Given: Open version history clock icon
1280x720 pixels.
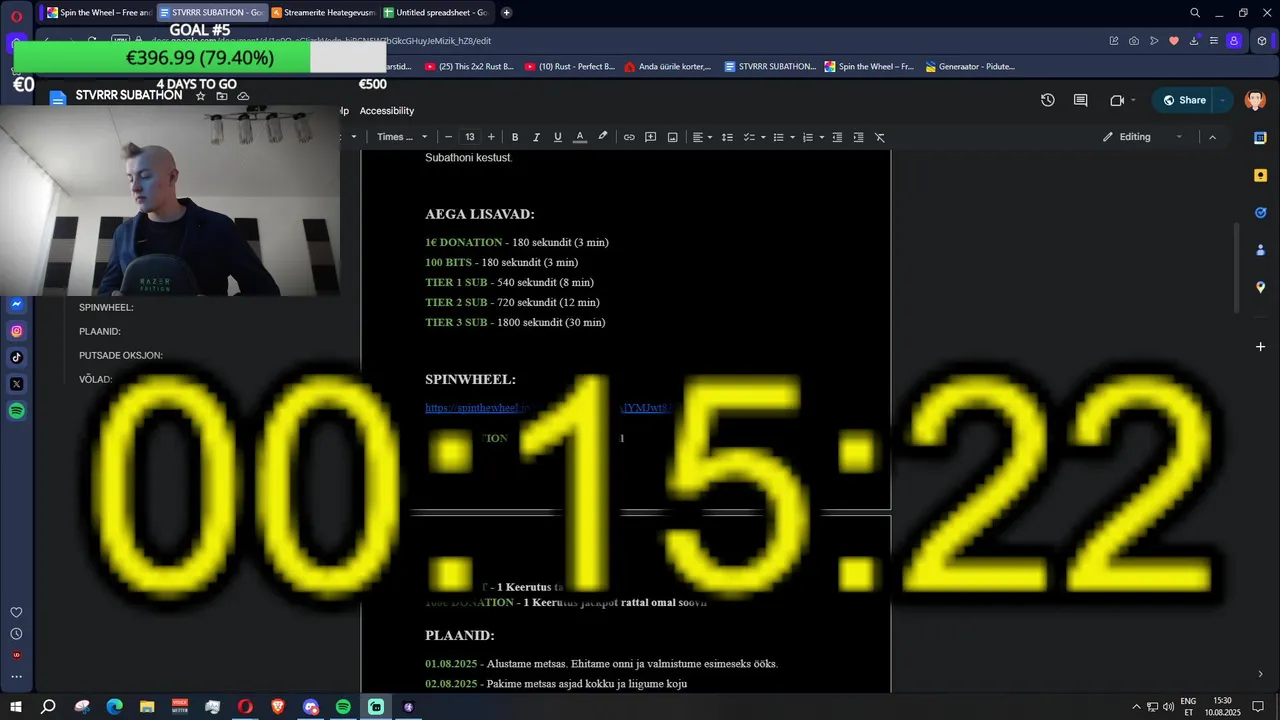Looking at the screenshot, I should coord(1047,100).
